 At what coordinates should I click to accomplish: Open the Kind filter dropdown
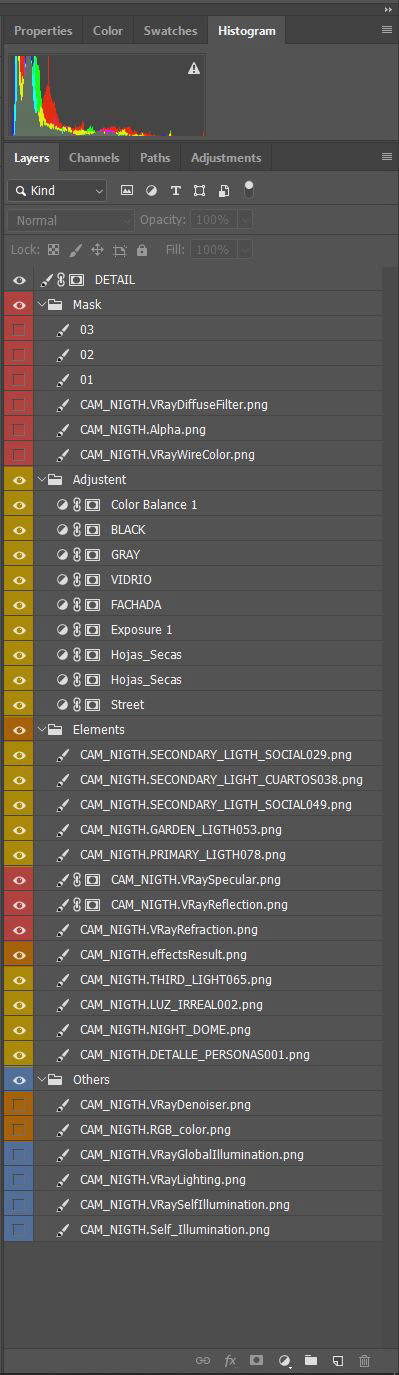(x=57, y=190)
